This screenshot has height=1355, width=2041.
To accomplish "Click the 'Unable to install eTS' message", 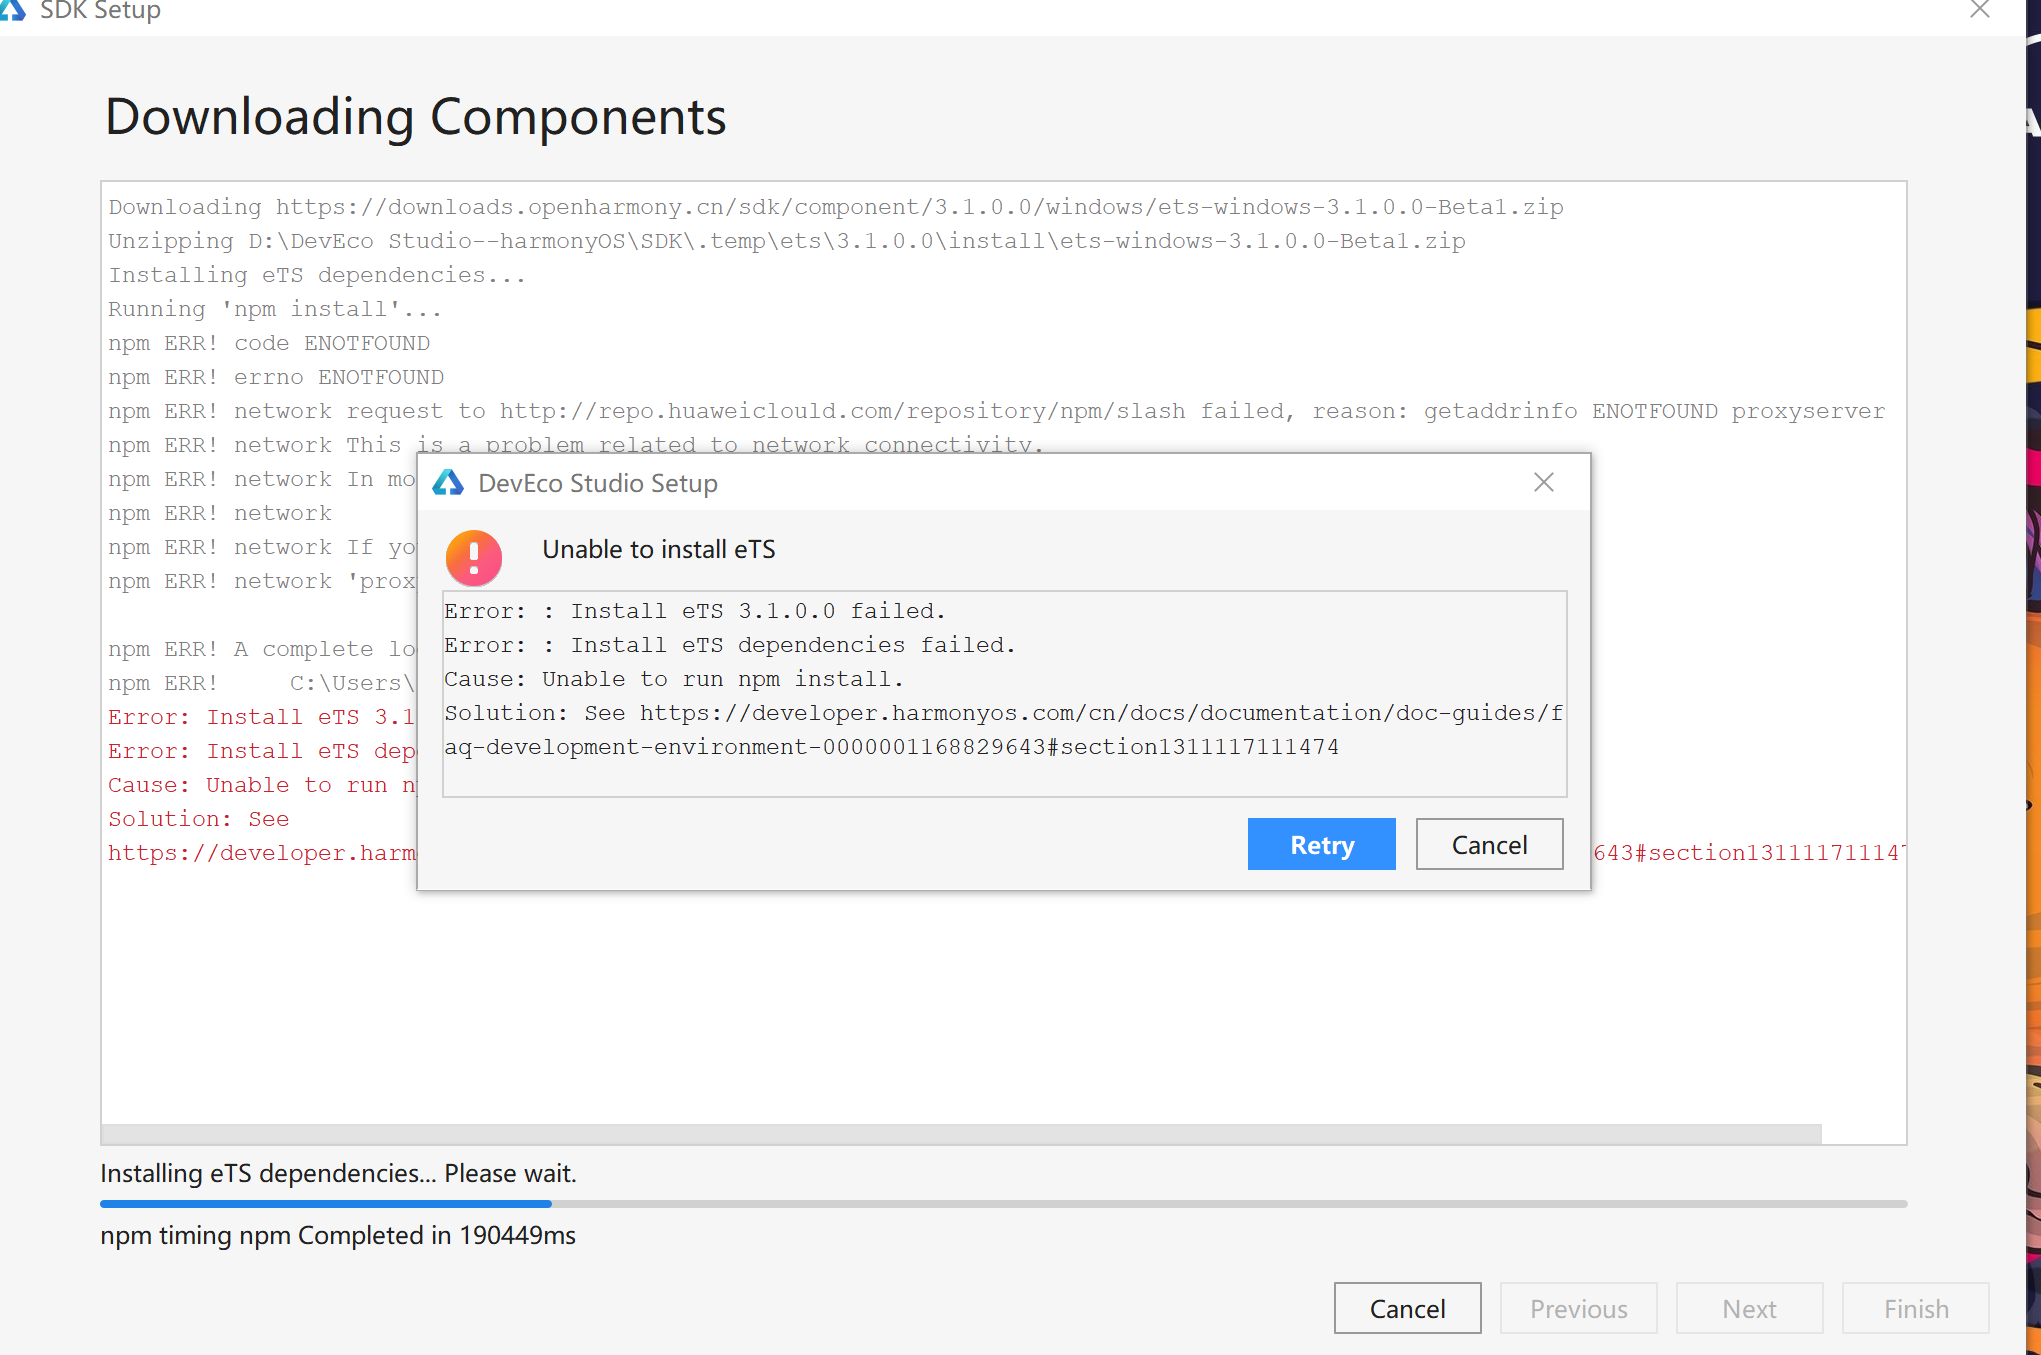I will click(659, 549).
